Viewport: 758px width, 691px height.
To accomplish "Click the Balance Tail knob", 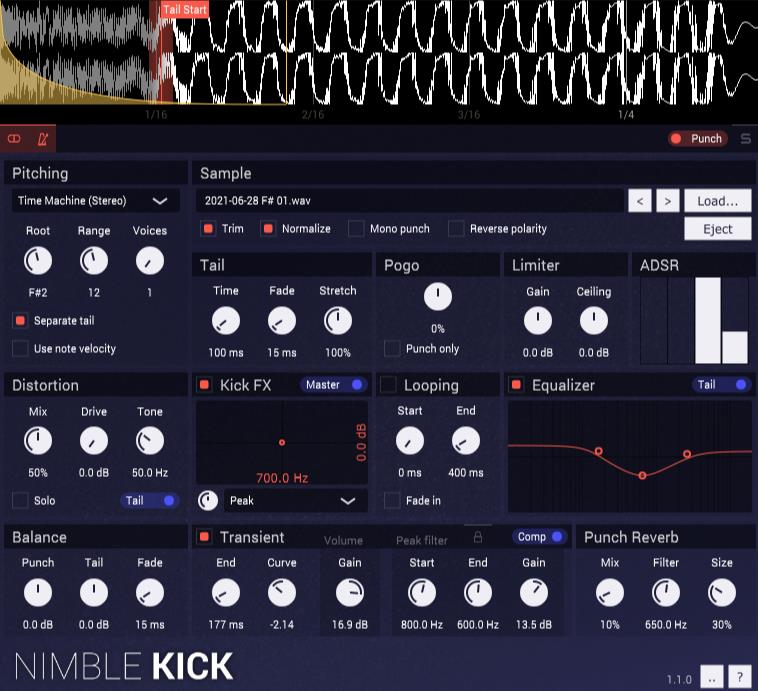I will point(94,593).
